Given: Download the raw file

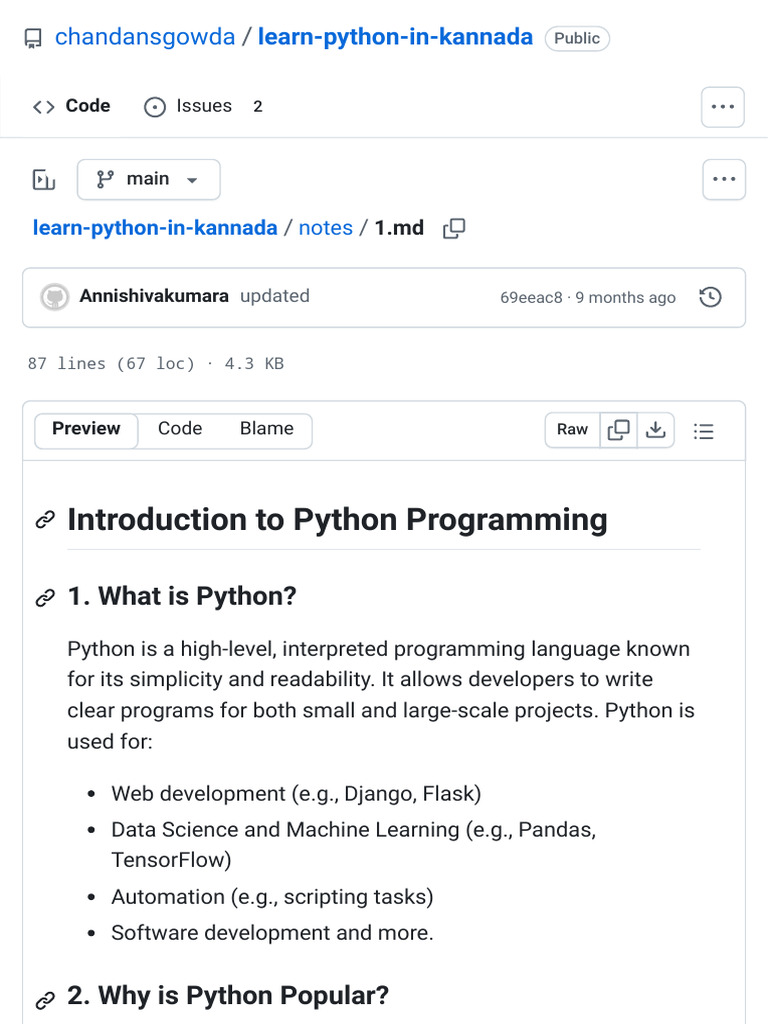Looking at the screenshot, I should (x=656, y=430).
